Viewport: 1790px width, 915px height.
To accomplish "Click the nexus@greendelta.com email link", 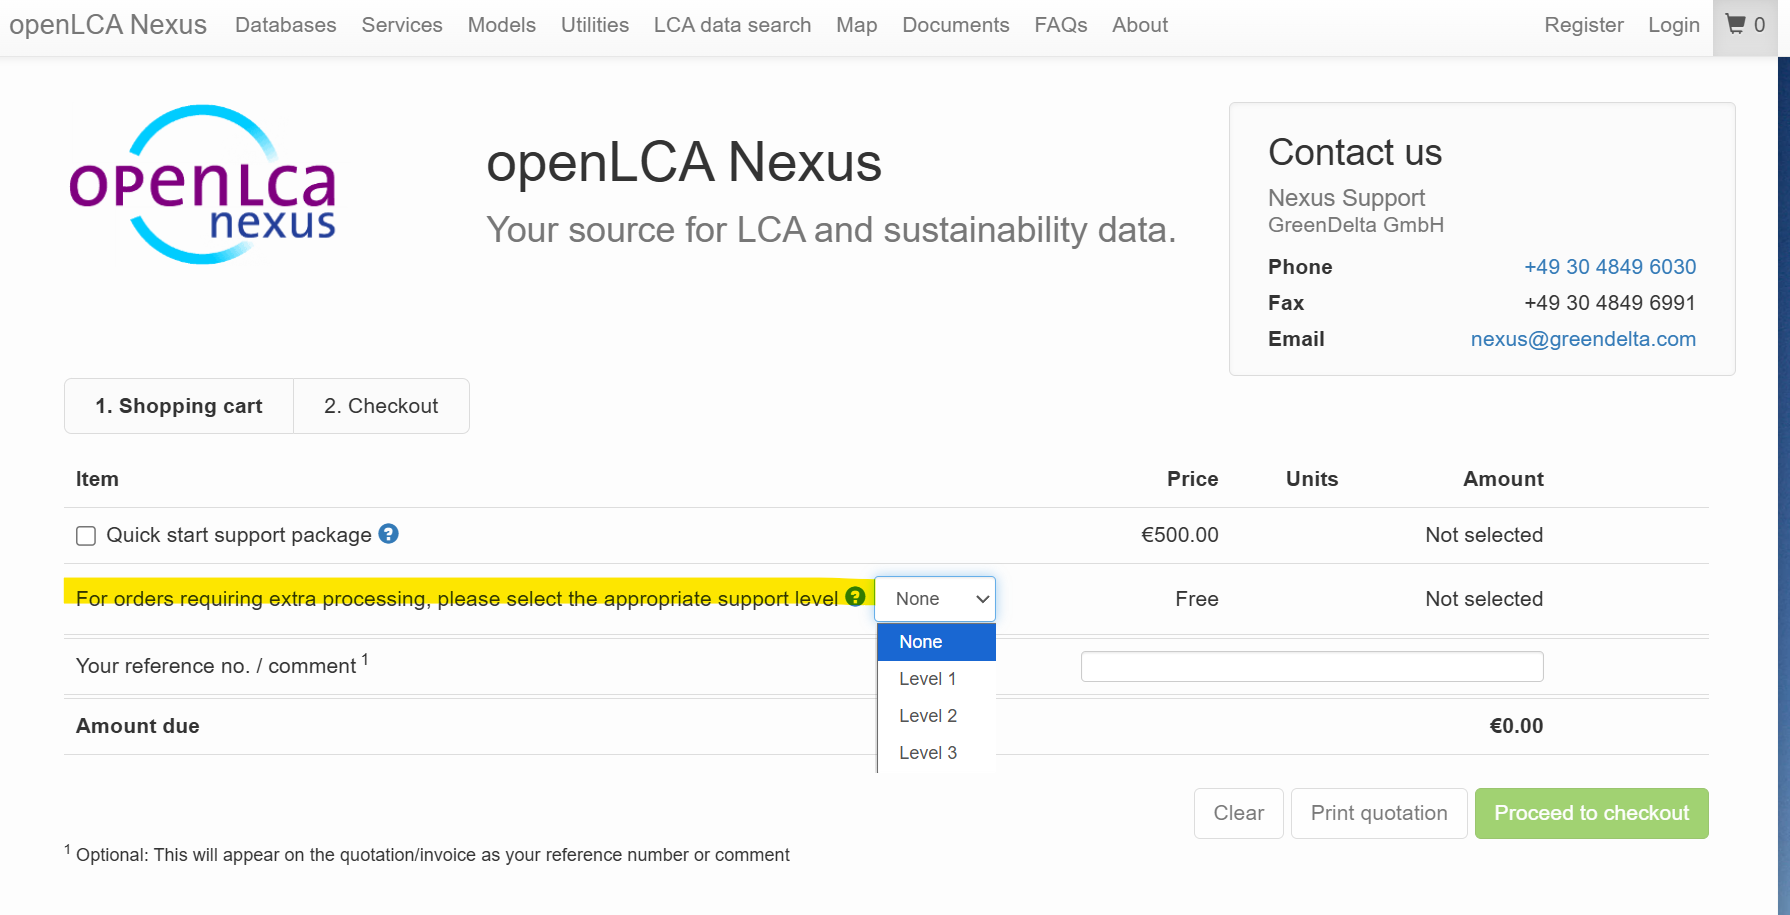I will [x=1583, y=339].
